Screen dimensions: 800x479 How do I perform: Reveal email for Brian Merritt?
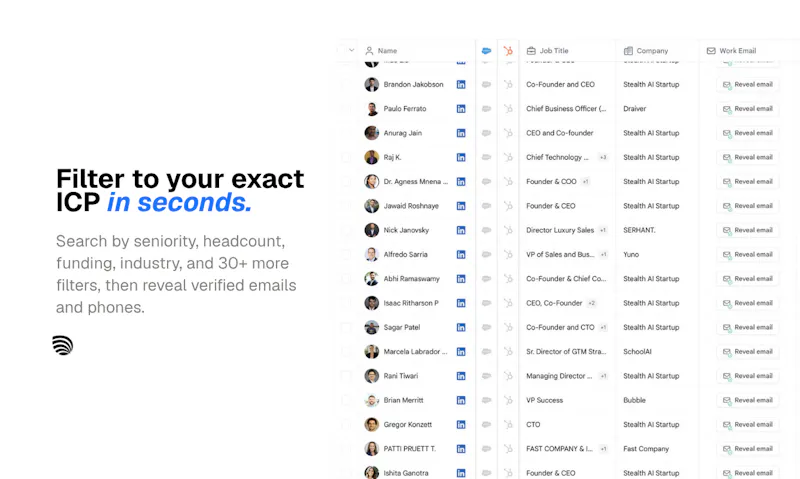(747, 400)
